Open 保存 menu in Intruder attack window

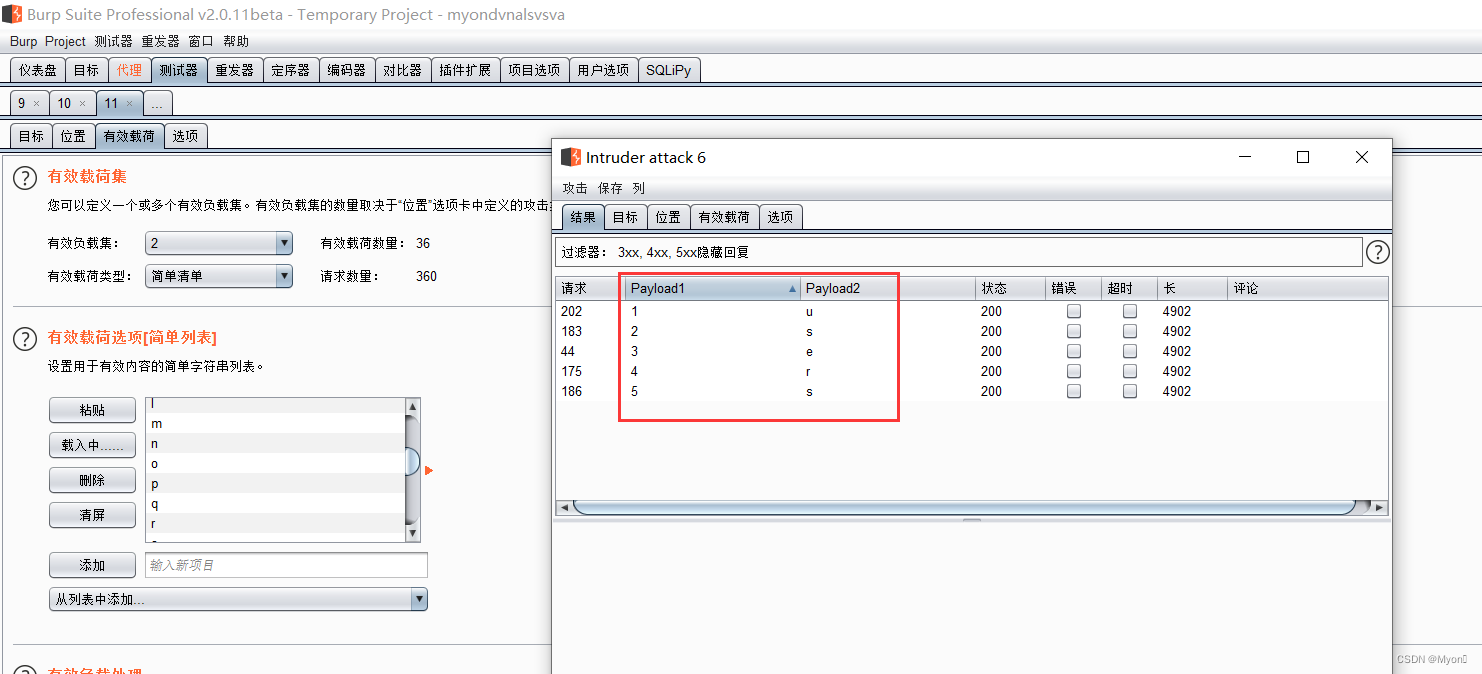coord(610,188)
